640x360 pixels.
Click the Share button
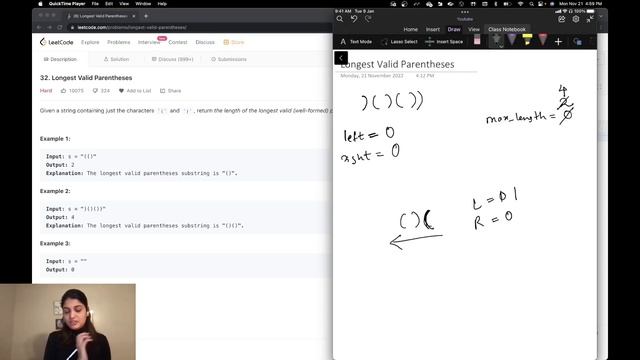pyautogui.click(x=171, y=91)
